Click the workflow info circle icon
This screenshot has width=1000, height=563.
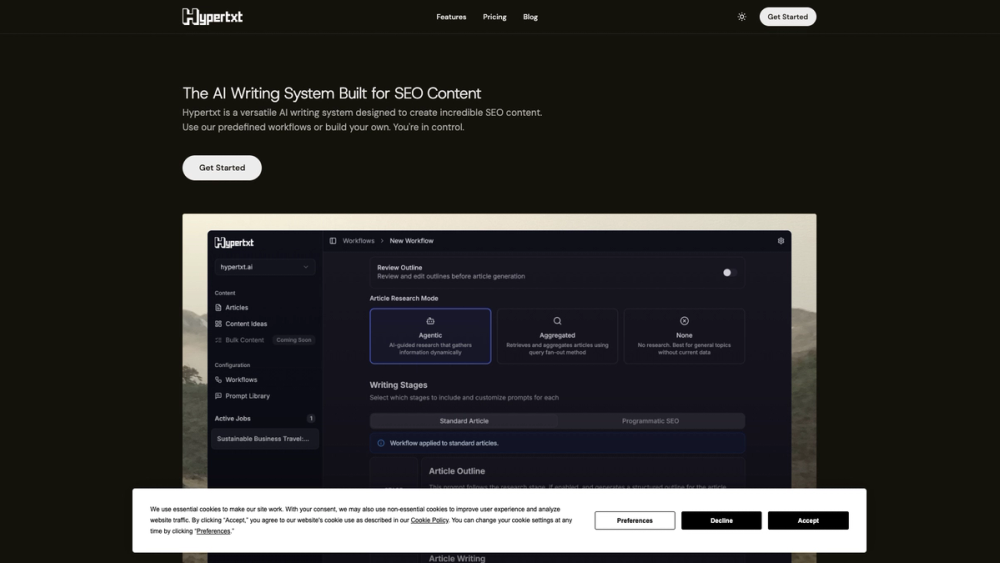[x=381, y=443]
